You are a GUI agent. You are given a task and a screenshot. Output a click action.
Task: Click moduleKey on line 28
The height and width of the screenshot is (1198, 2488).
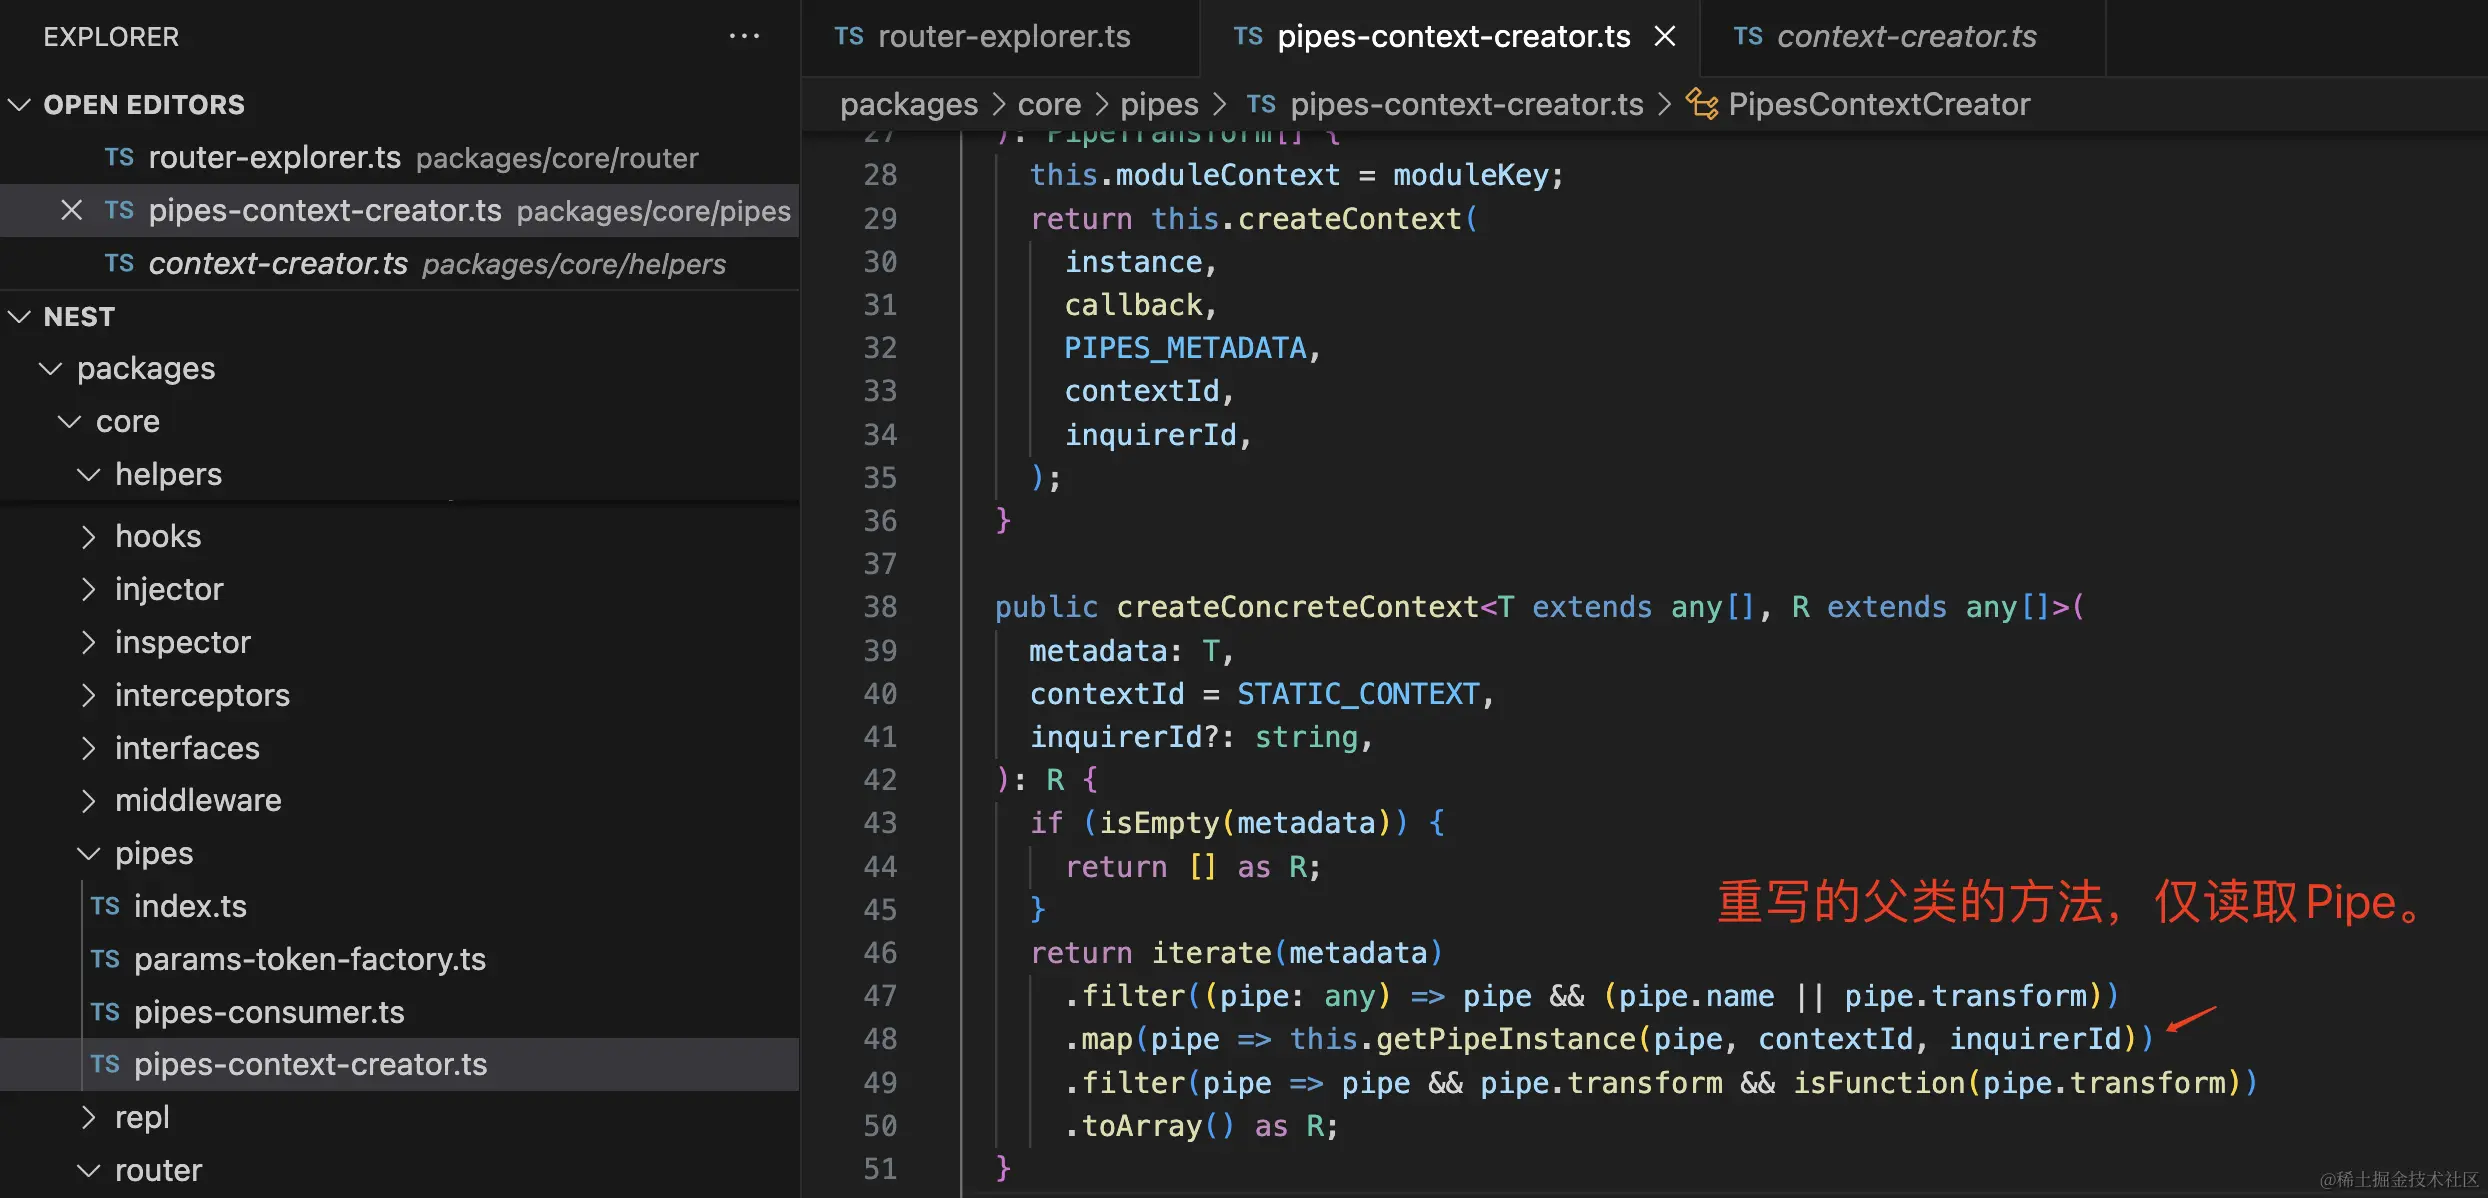point(1470,176)
